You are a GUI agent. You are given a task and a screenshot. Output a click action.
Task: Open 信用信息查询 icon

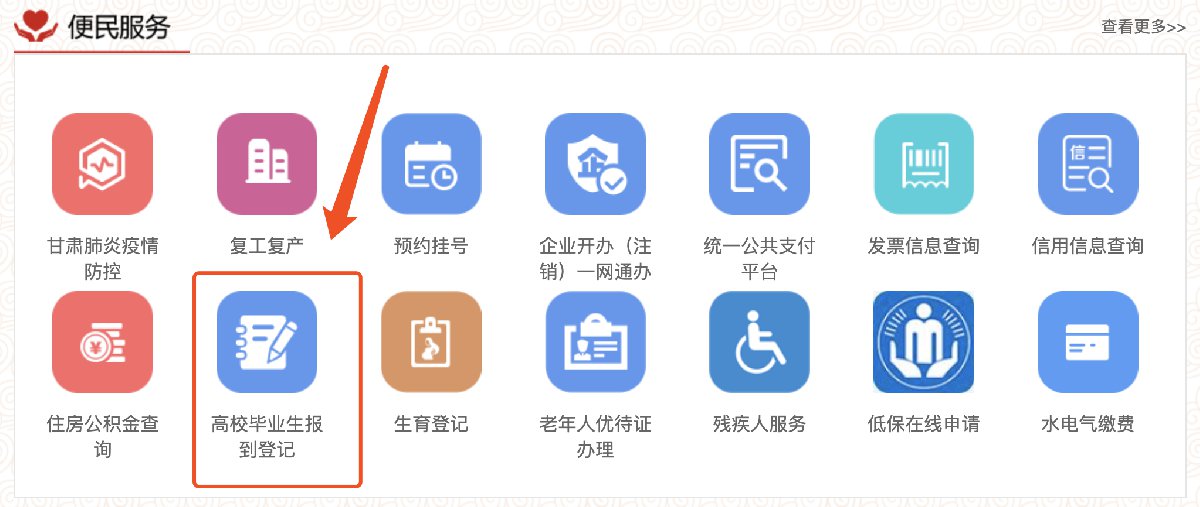[1088, 164]
